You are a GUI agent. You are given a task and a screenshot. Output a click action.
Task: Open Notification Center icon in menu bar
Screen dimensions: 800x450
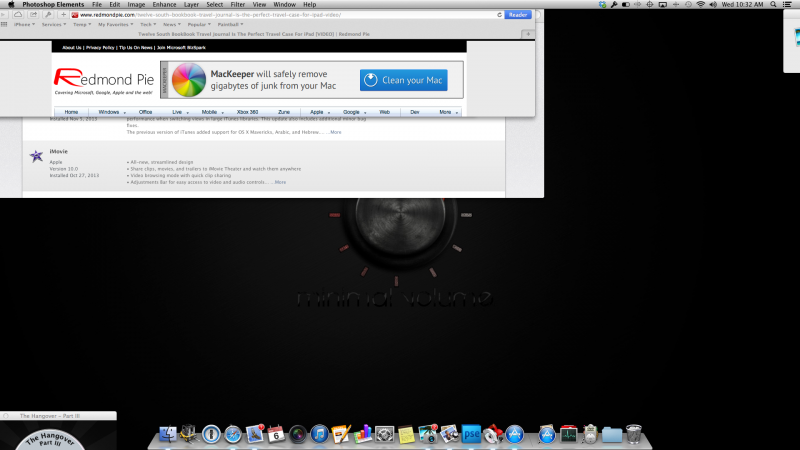788,4
